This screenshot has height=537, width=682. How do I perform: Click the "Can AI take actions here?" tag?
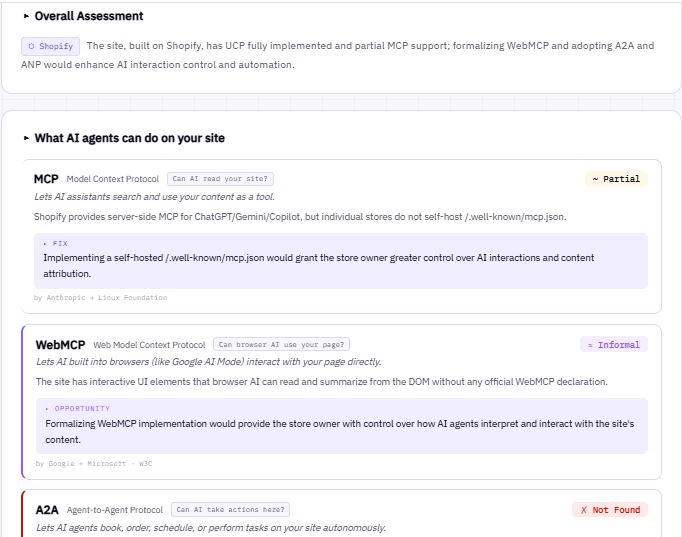pos(231,509)
